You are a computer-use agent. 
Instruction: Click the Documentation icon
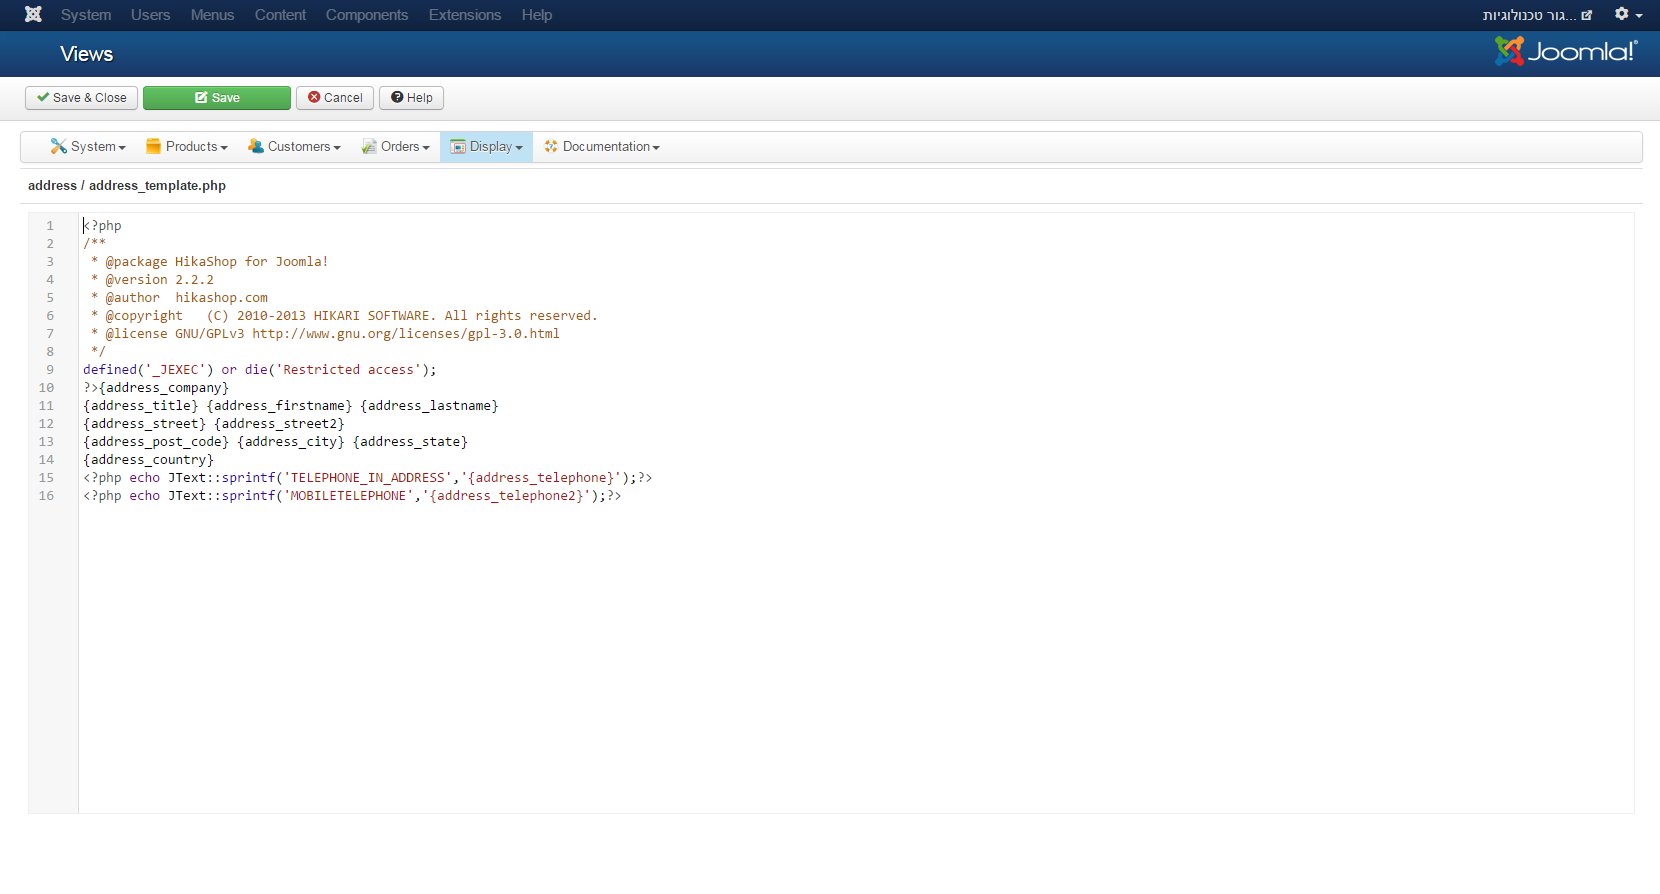coord(551,146)
